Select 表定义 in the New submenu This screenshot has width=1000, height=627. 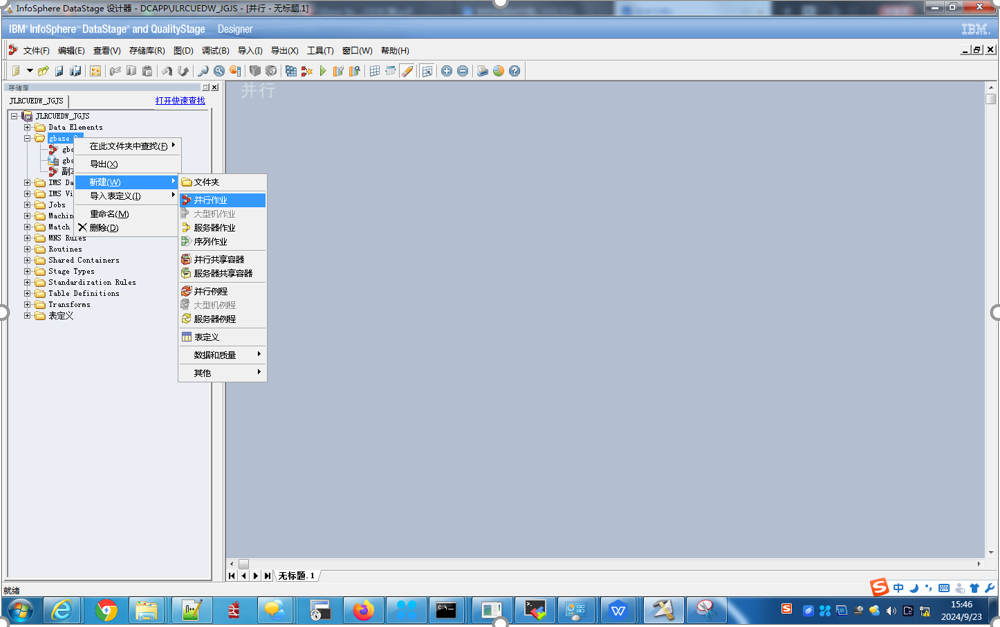(222, 337)
